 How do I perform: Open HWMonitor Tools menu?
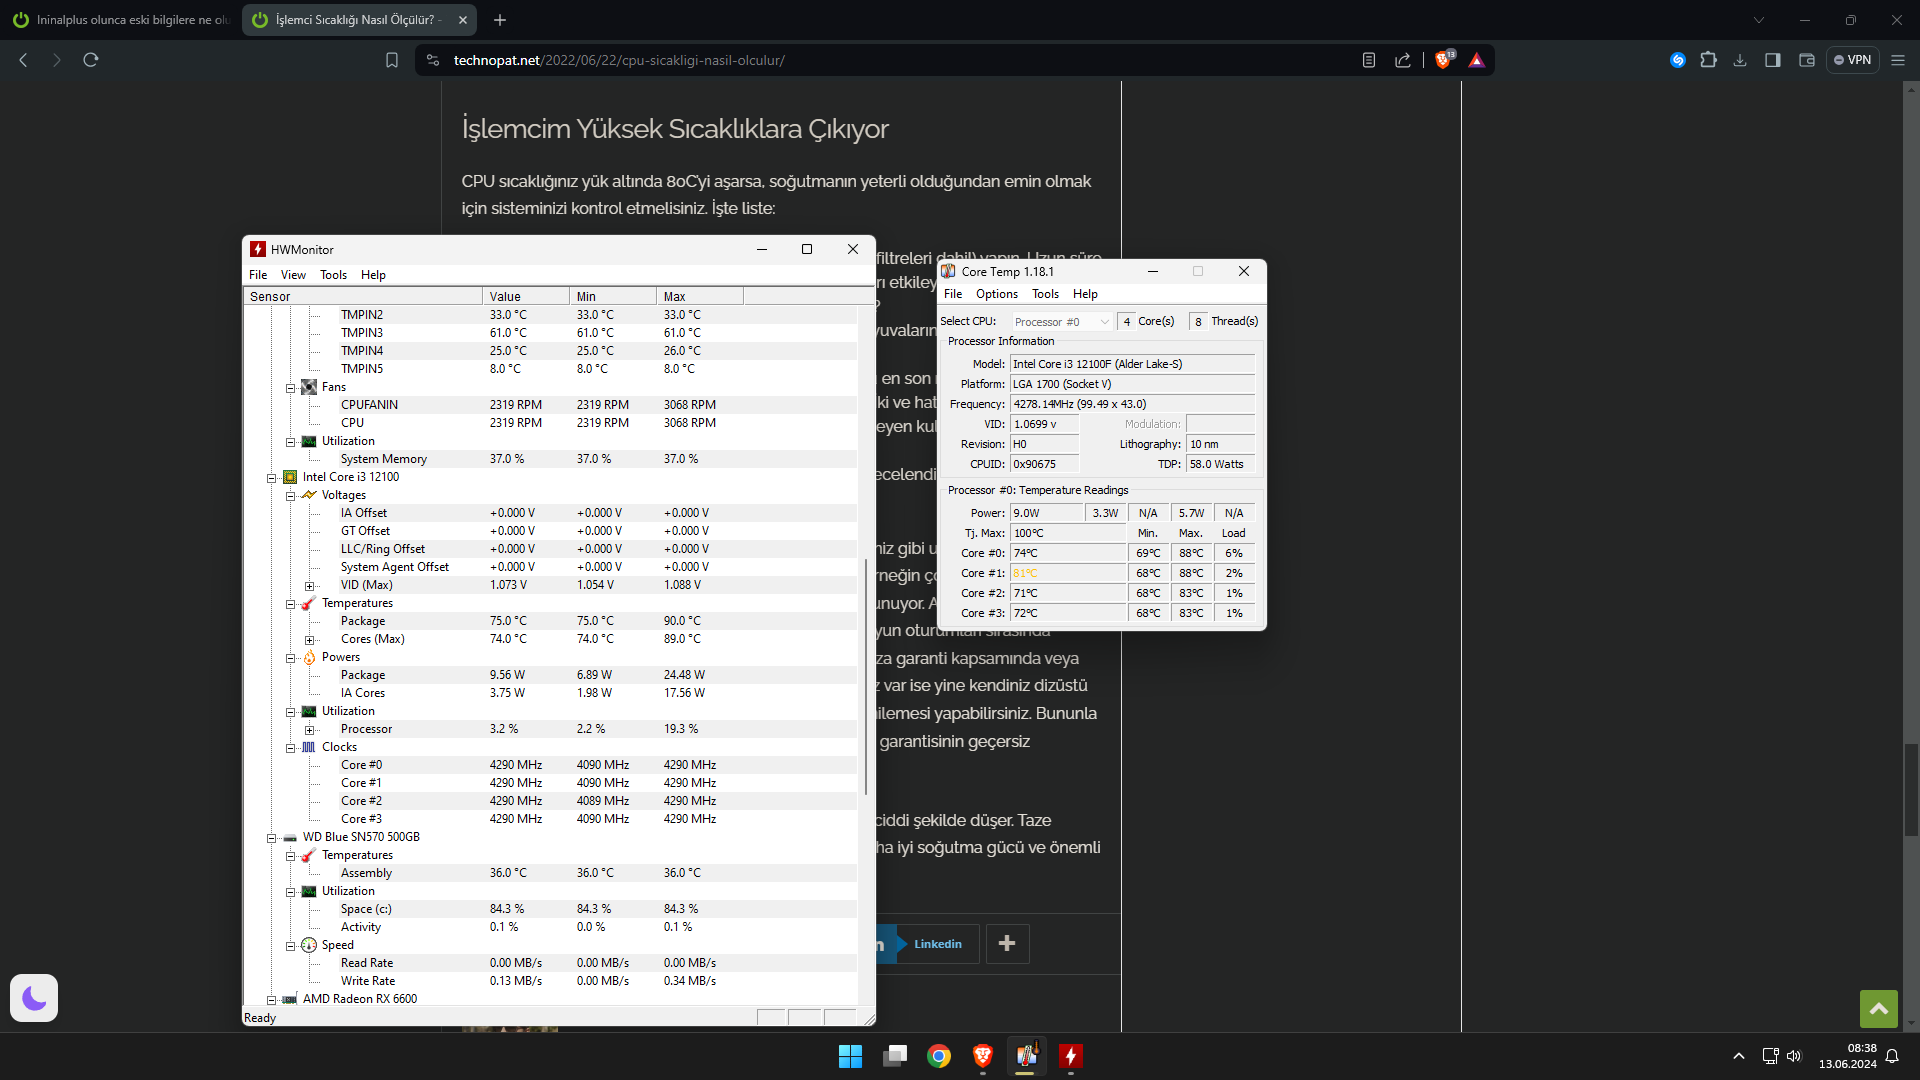pos(333,275)
